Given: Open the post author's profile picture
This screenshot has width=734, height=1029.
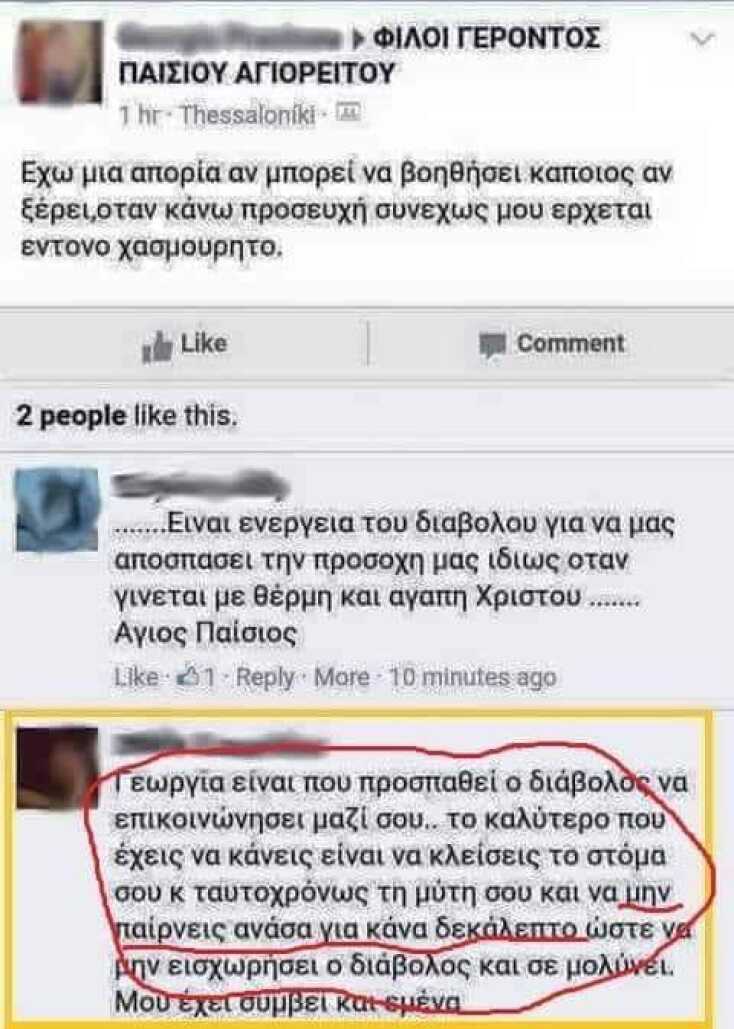Looking at the screenshot, I should 60,63.
